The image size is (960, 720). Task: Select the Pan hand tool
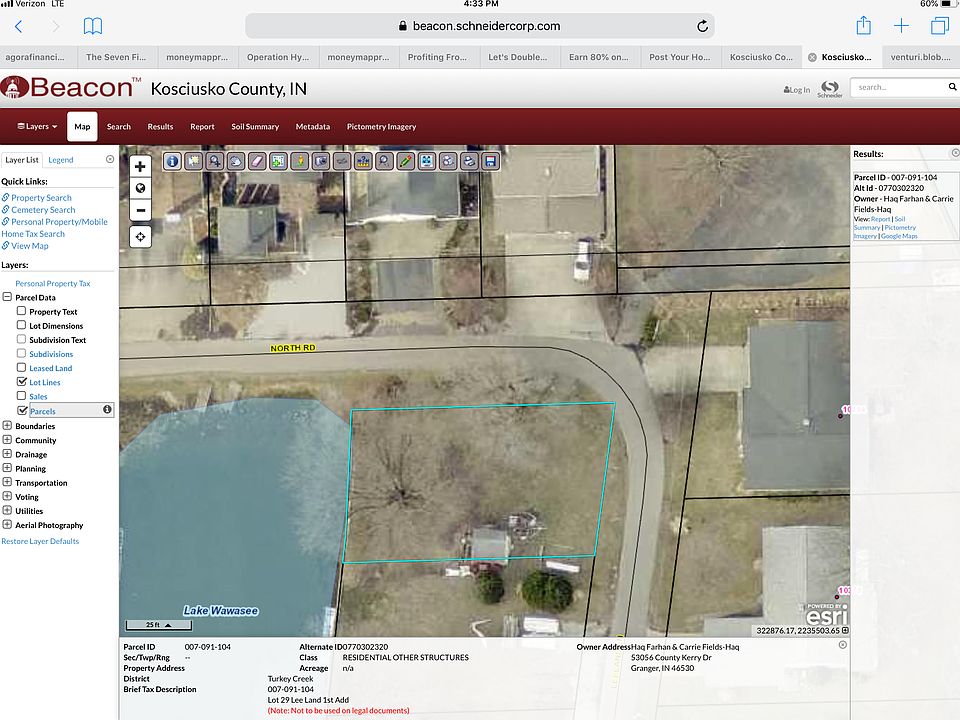click(236, 161)
